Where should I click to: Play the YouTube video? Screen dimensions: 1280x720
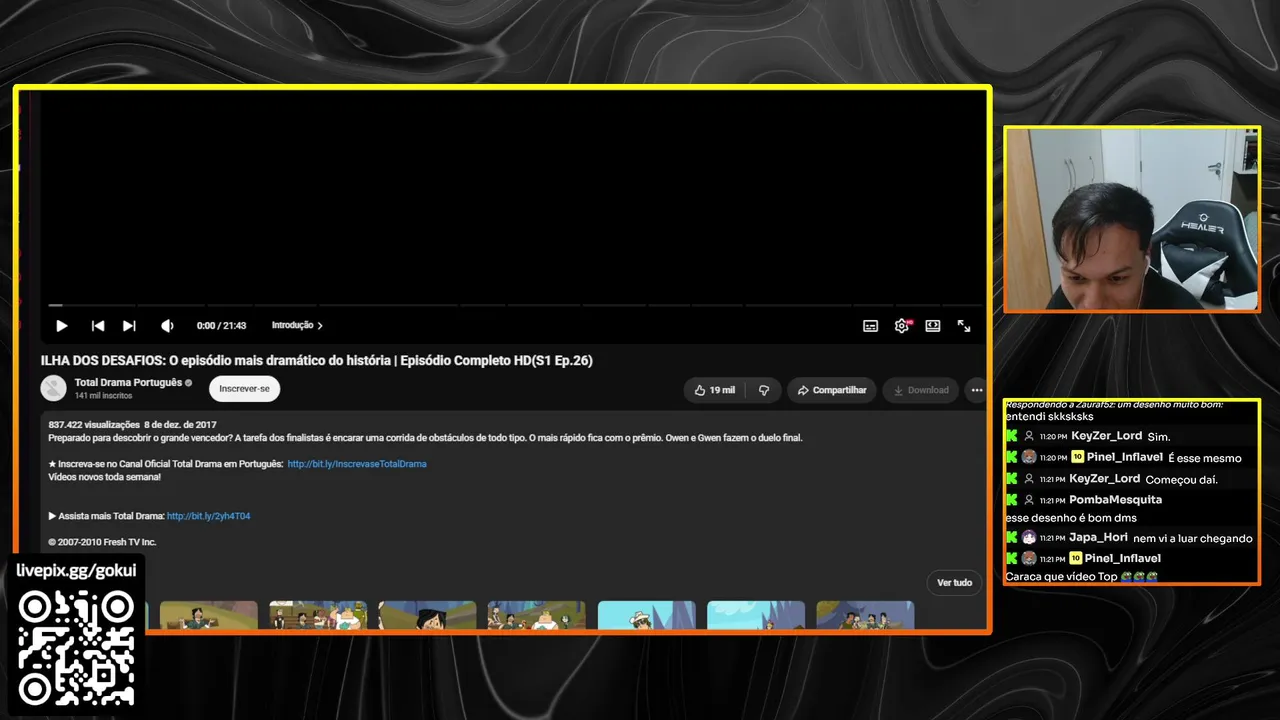tap(61, 326)
